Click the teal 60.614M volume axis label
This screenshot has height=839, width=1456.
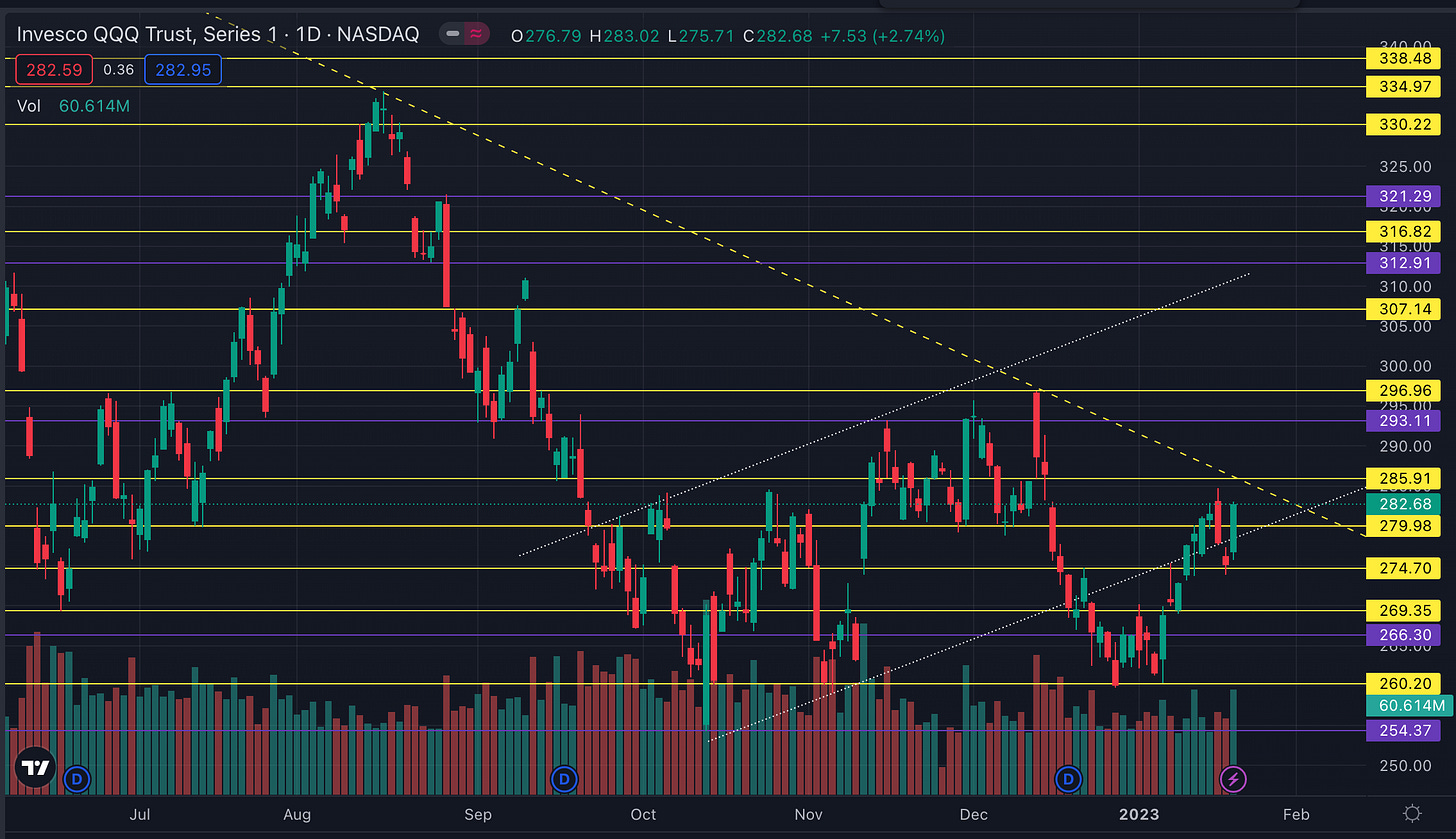[1408, 706]
